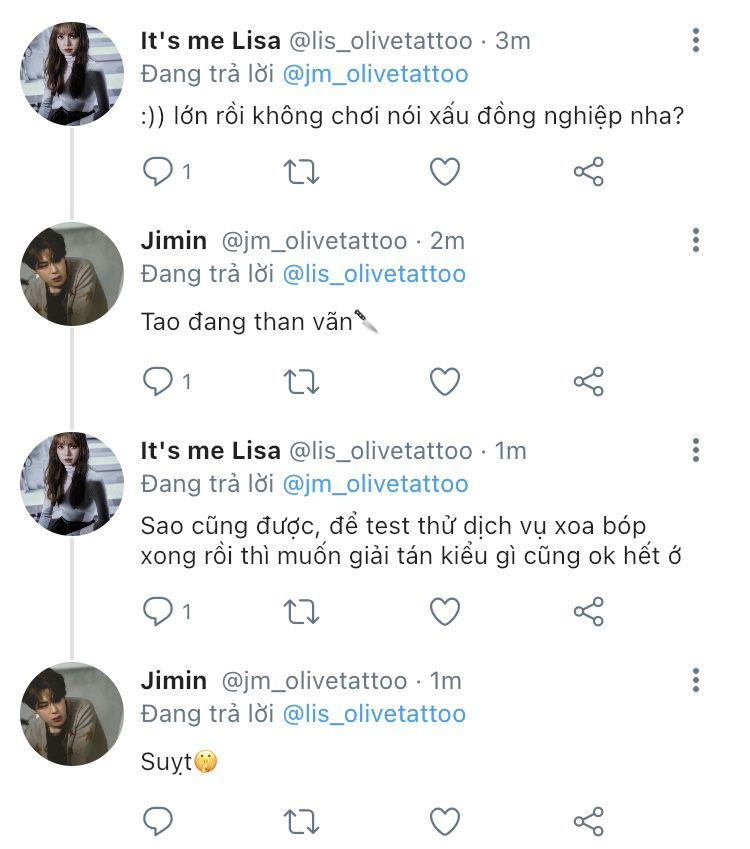Retweet Jimin's "Tao đang than vãn" tweet
This screenshot has width=750, height=849.
tap(302, 381)
